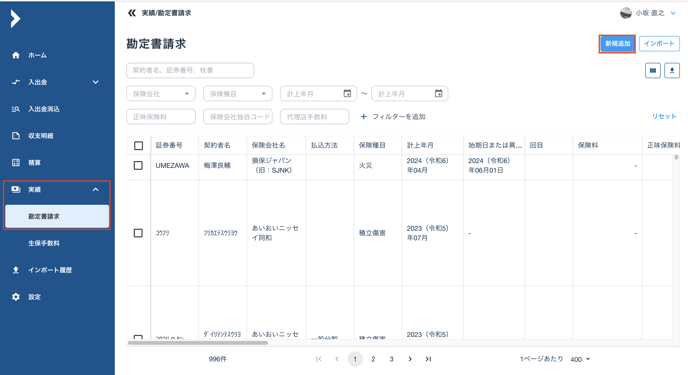The image size is (688, 375).
Task: Click the 入出金消込 sidebar icon
Action: click(x=16, y=109)
